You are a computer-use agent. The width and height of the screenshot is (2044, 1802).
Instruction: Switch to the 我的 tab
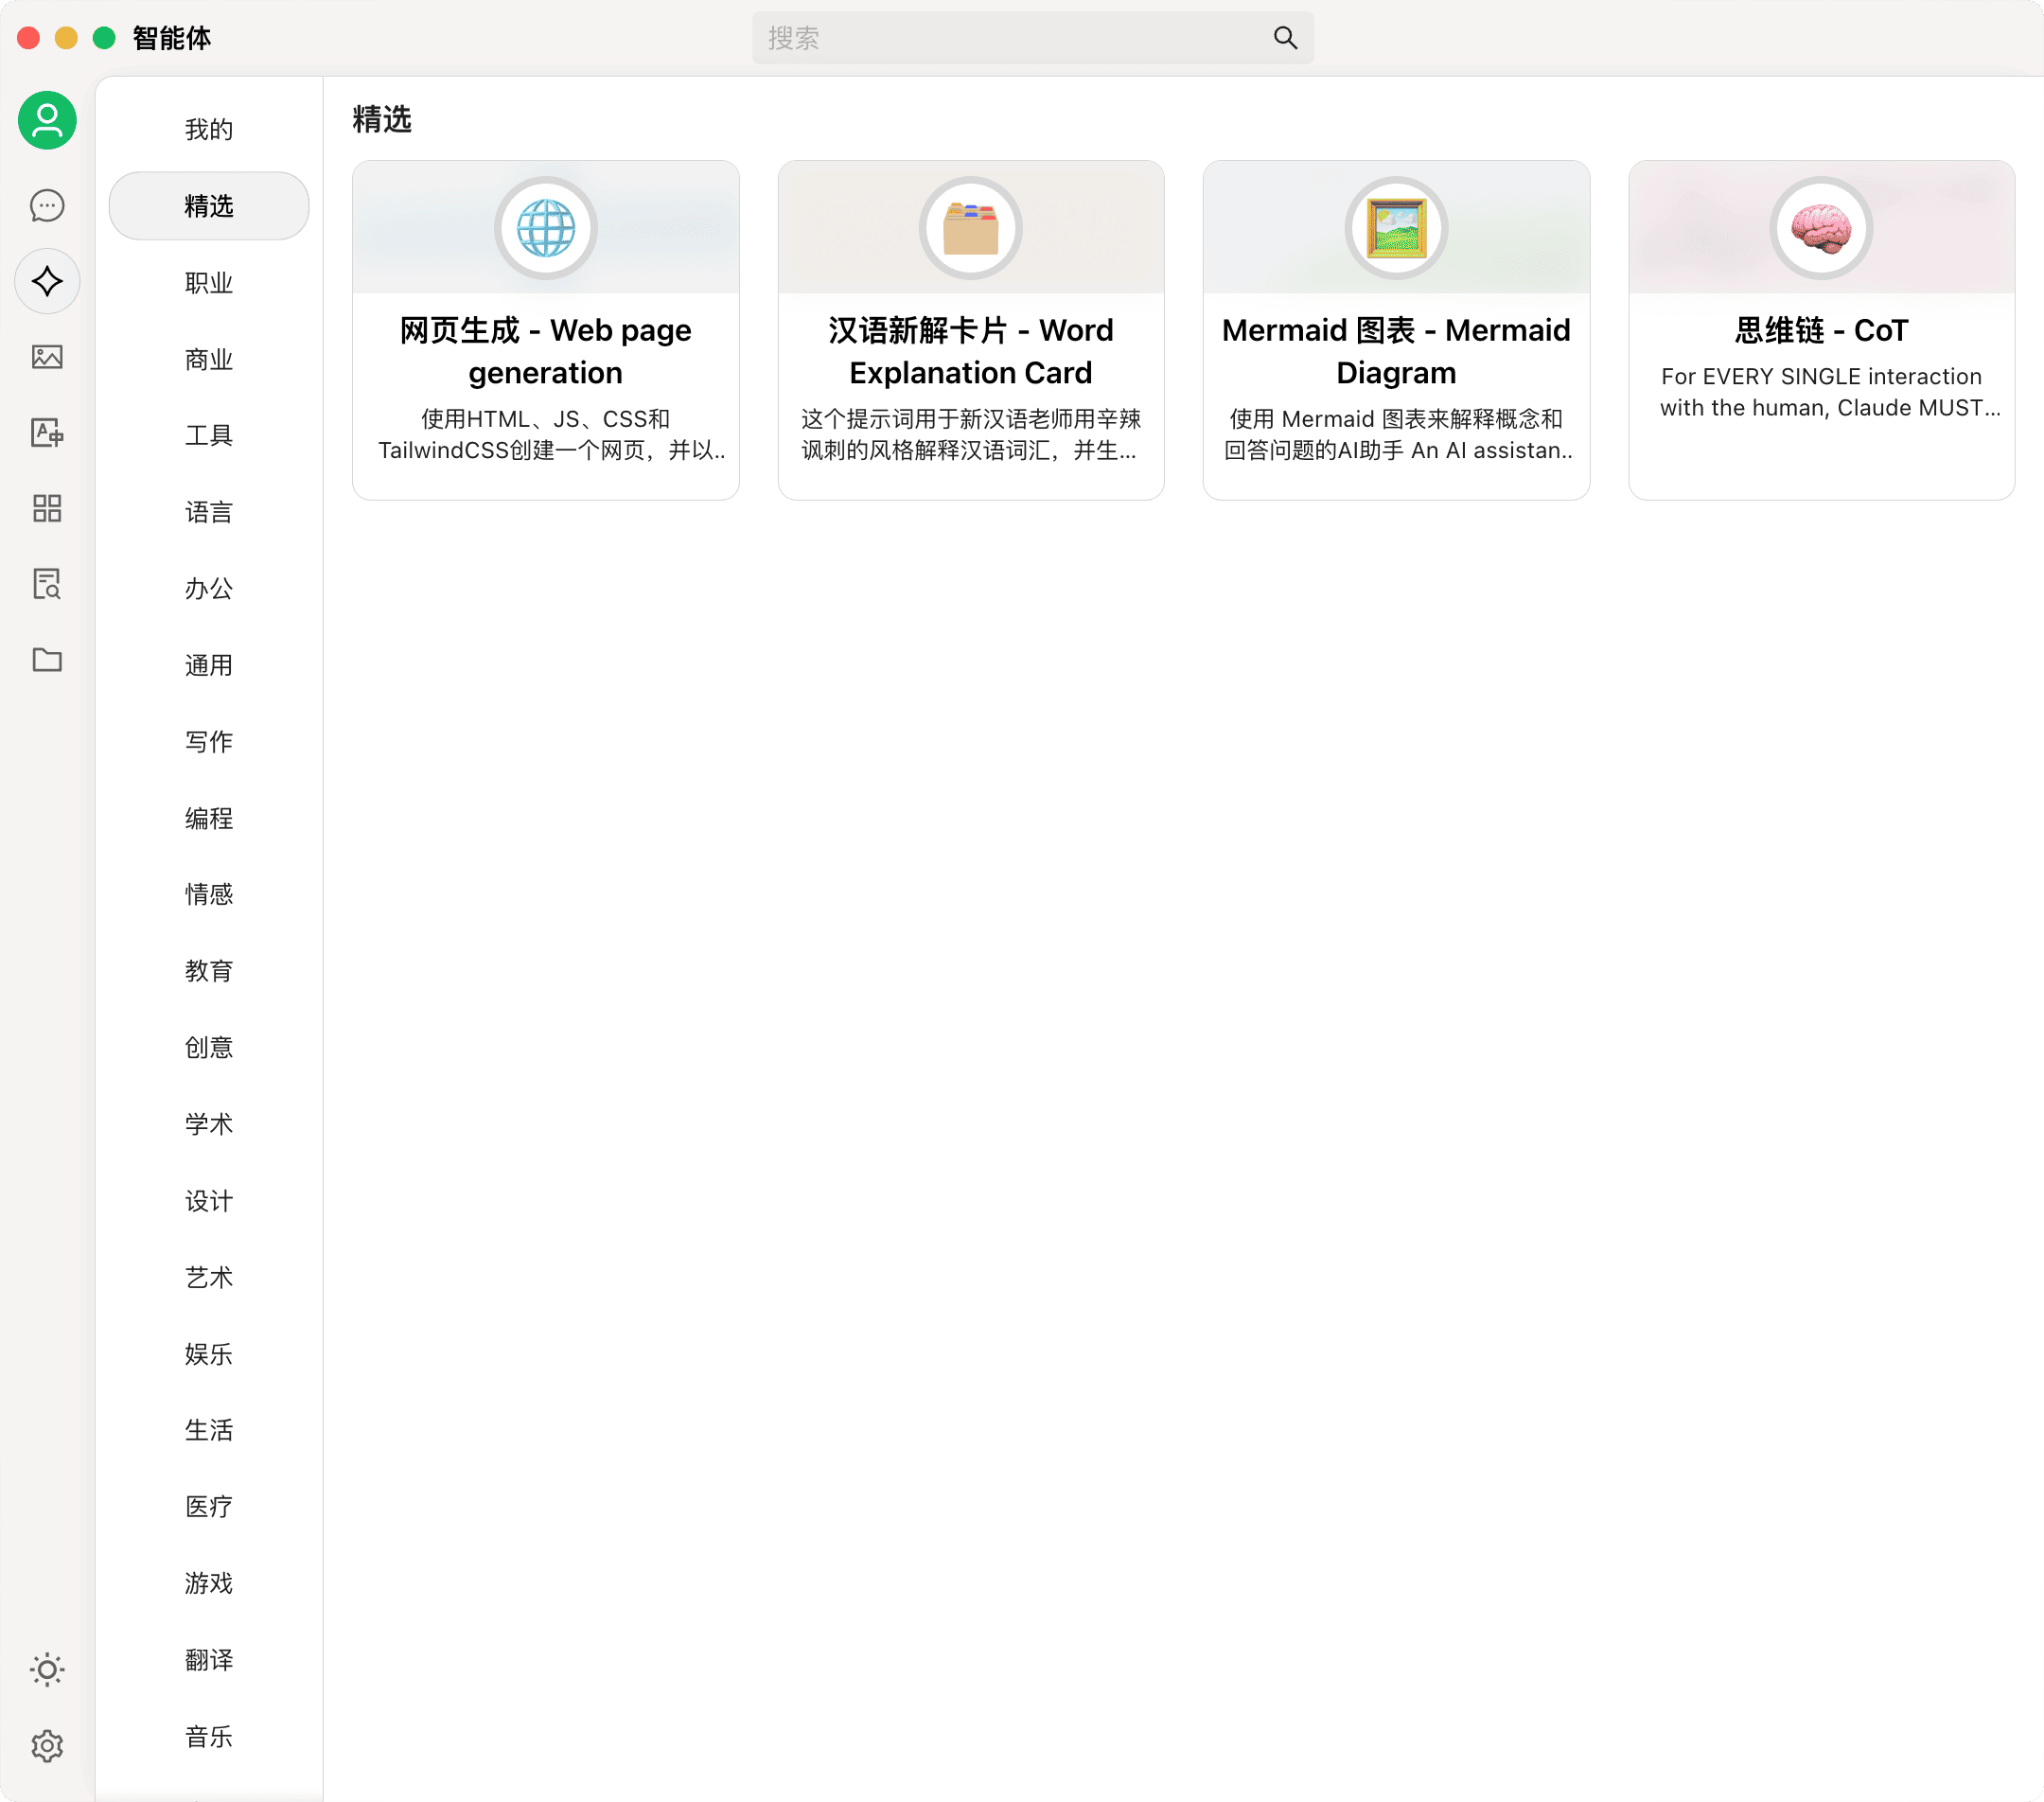pos(208,128)
